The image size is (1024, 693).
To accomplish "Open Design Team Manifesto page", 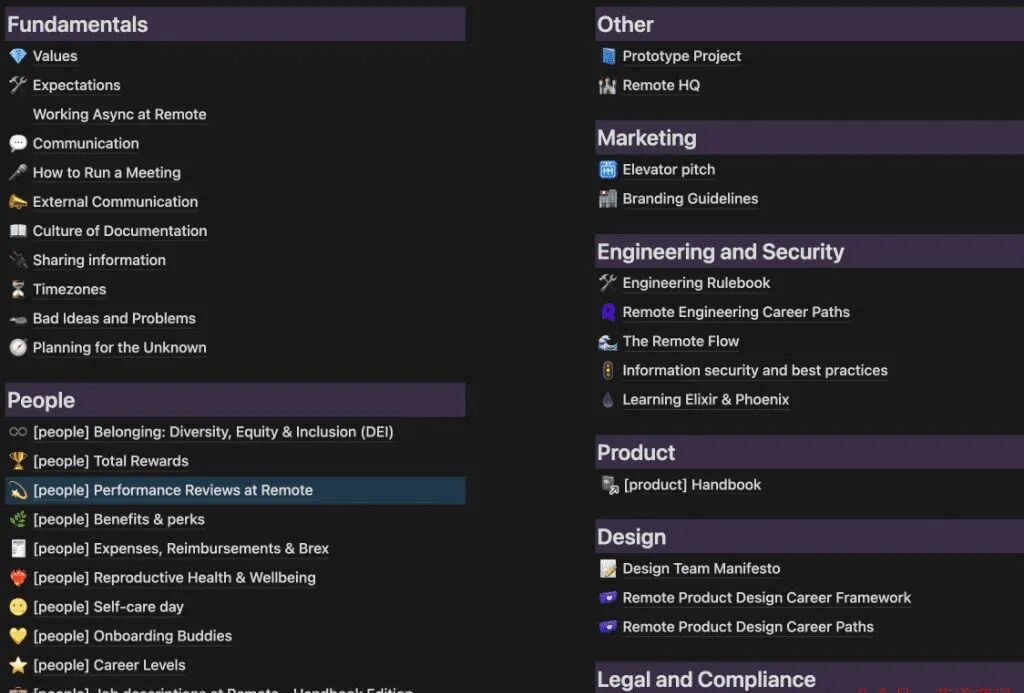I will pos(701,569).
